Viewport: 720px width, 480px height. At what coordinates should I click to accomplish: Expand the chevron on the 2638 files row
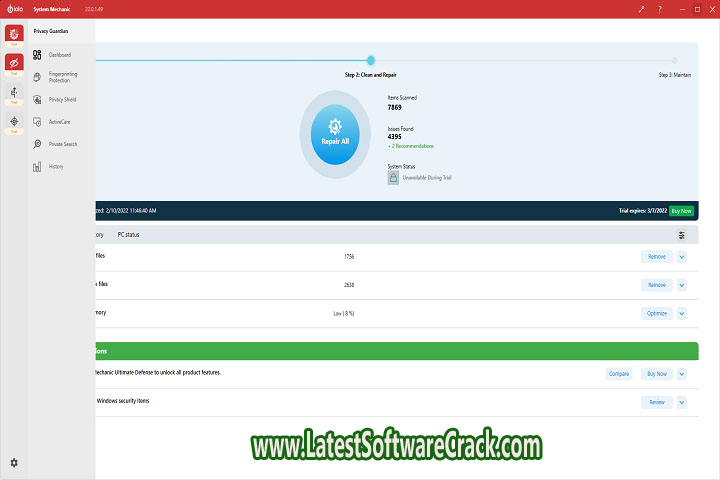click(x=682, y=285)
